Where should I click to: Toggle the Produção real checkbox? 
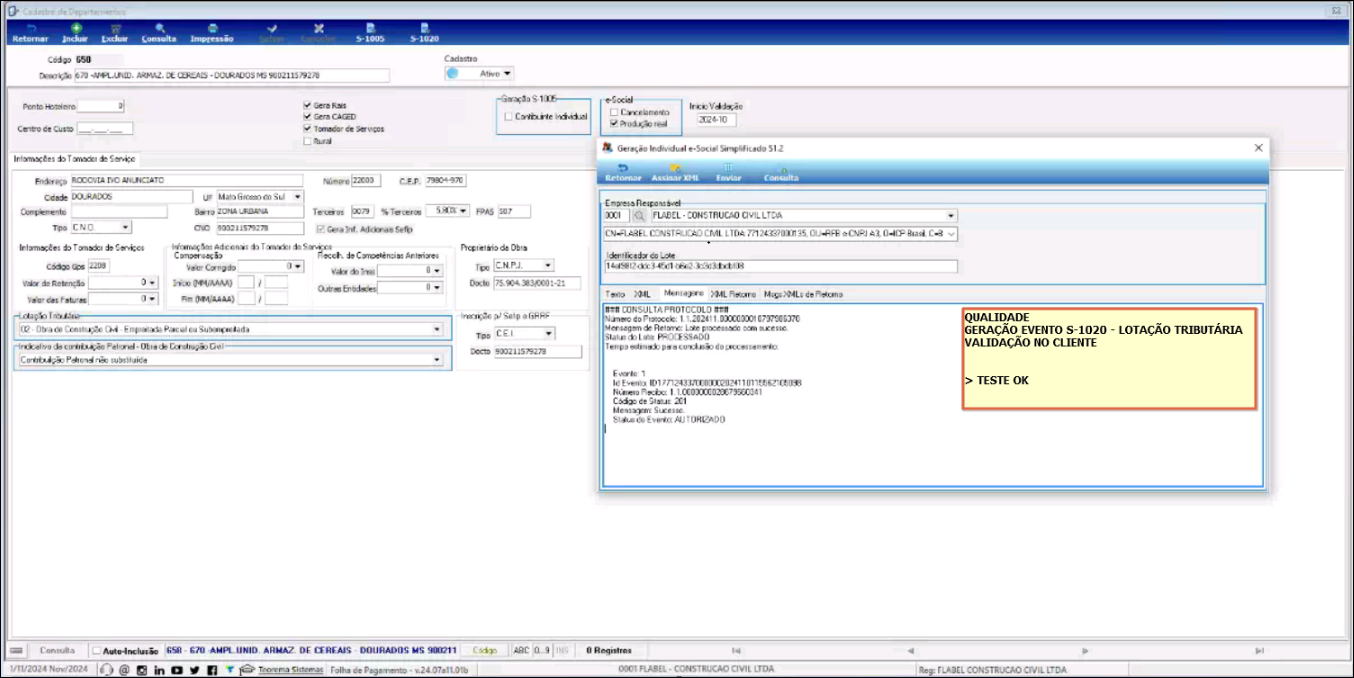click(614, 124)
